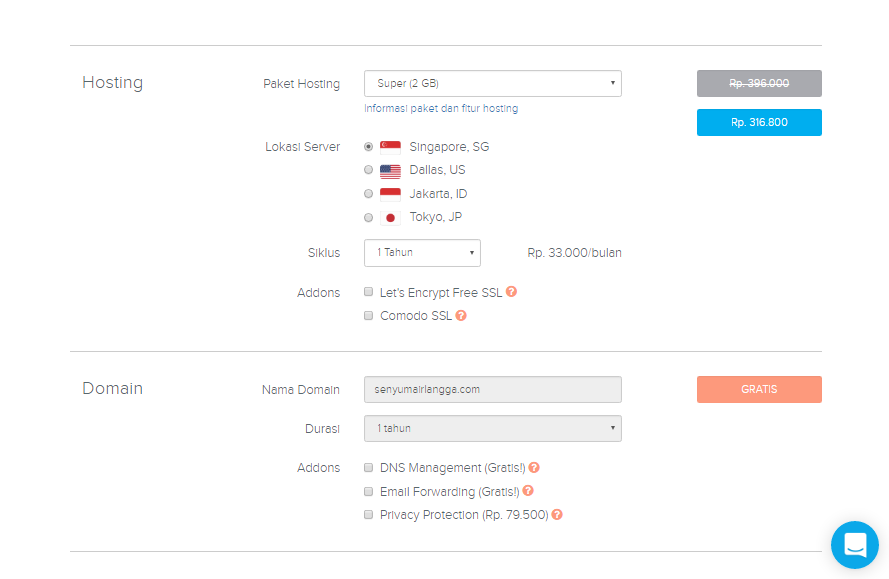Click the United States flag icon
The width and height of the screenshot is (889, 579).
[390, 170]
